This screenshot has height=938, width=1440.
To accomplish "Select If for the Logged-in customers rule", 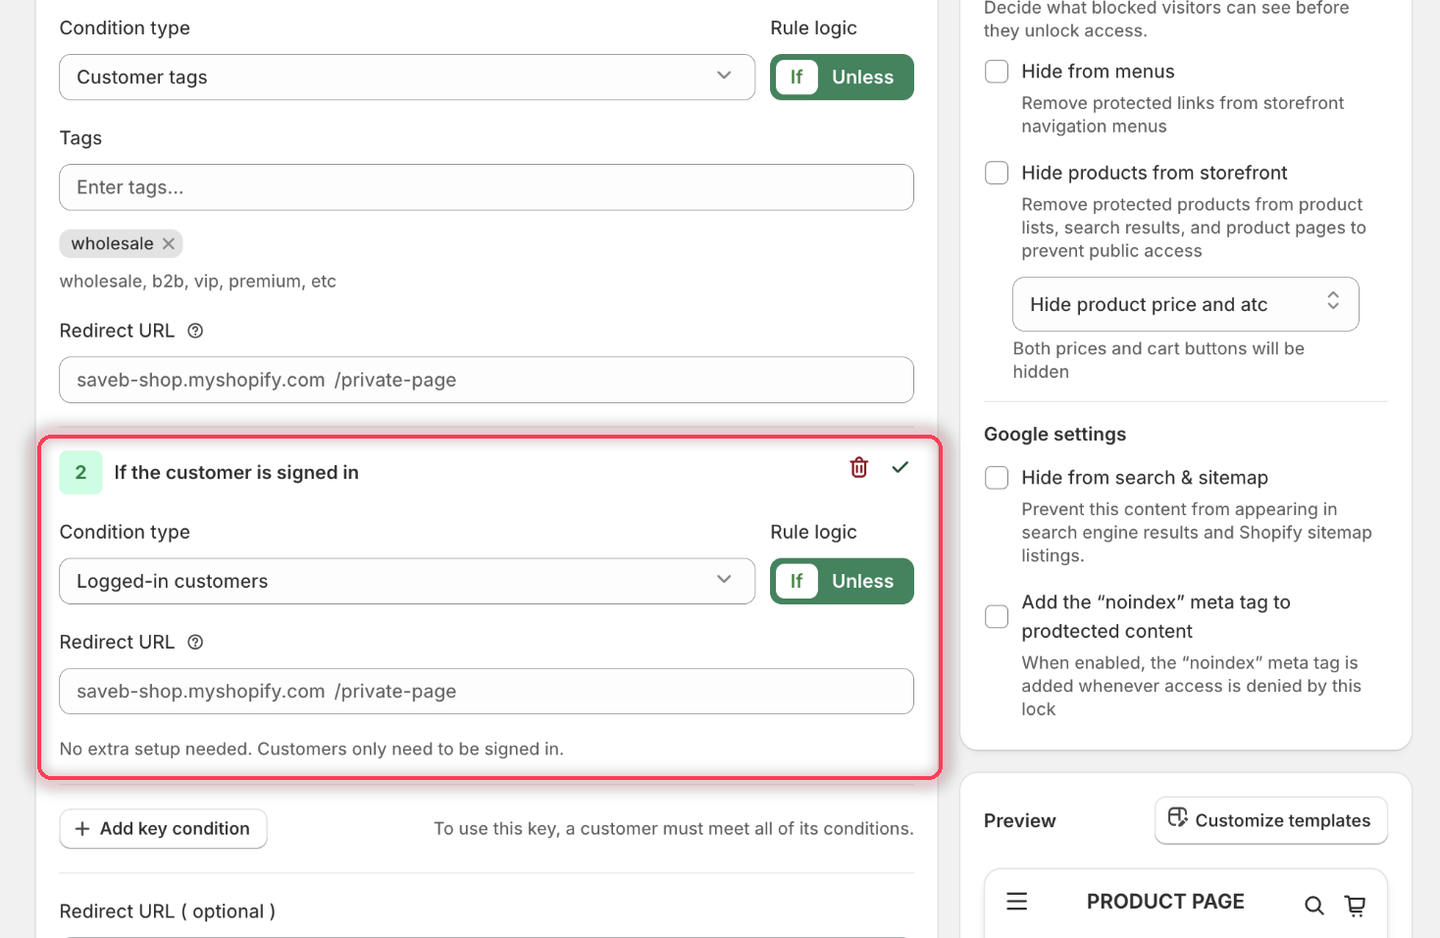I will tap(797, 581).
